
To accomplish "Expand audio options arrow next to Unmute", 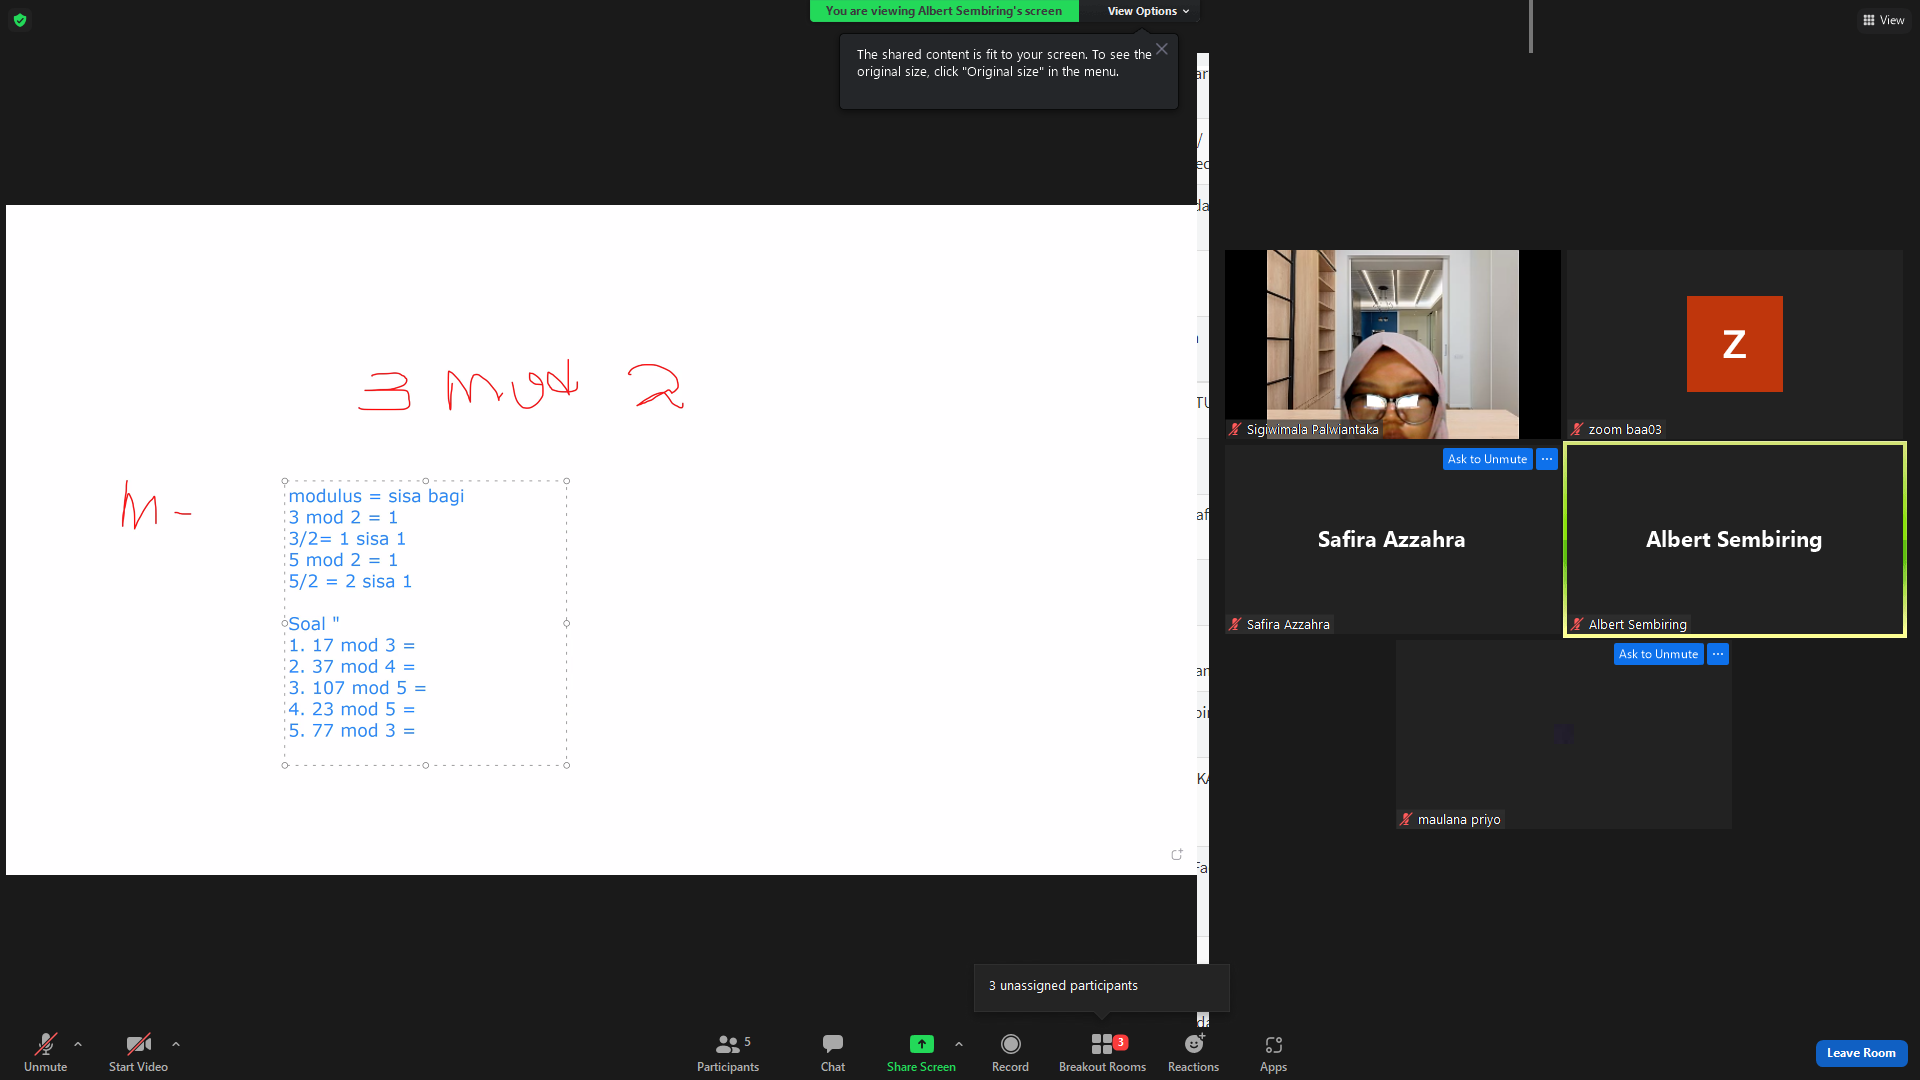I will 78,1044.
